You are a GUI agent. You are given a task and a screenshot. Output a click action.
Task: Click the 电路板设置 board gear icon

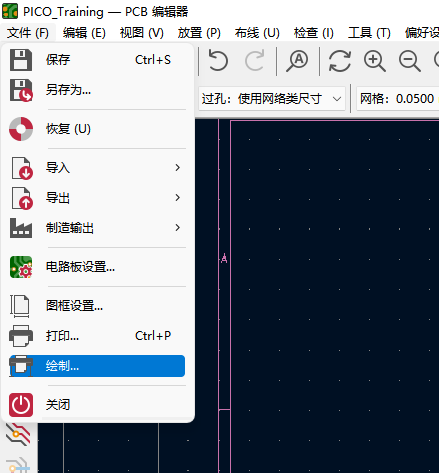coord(21,267)
